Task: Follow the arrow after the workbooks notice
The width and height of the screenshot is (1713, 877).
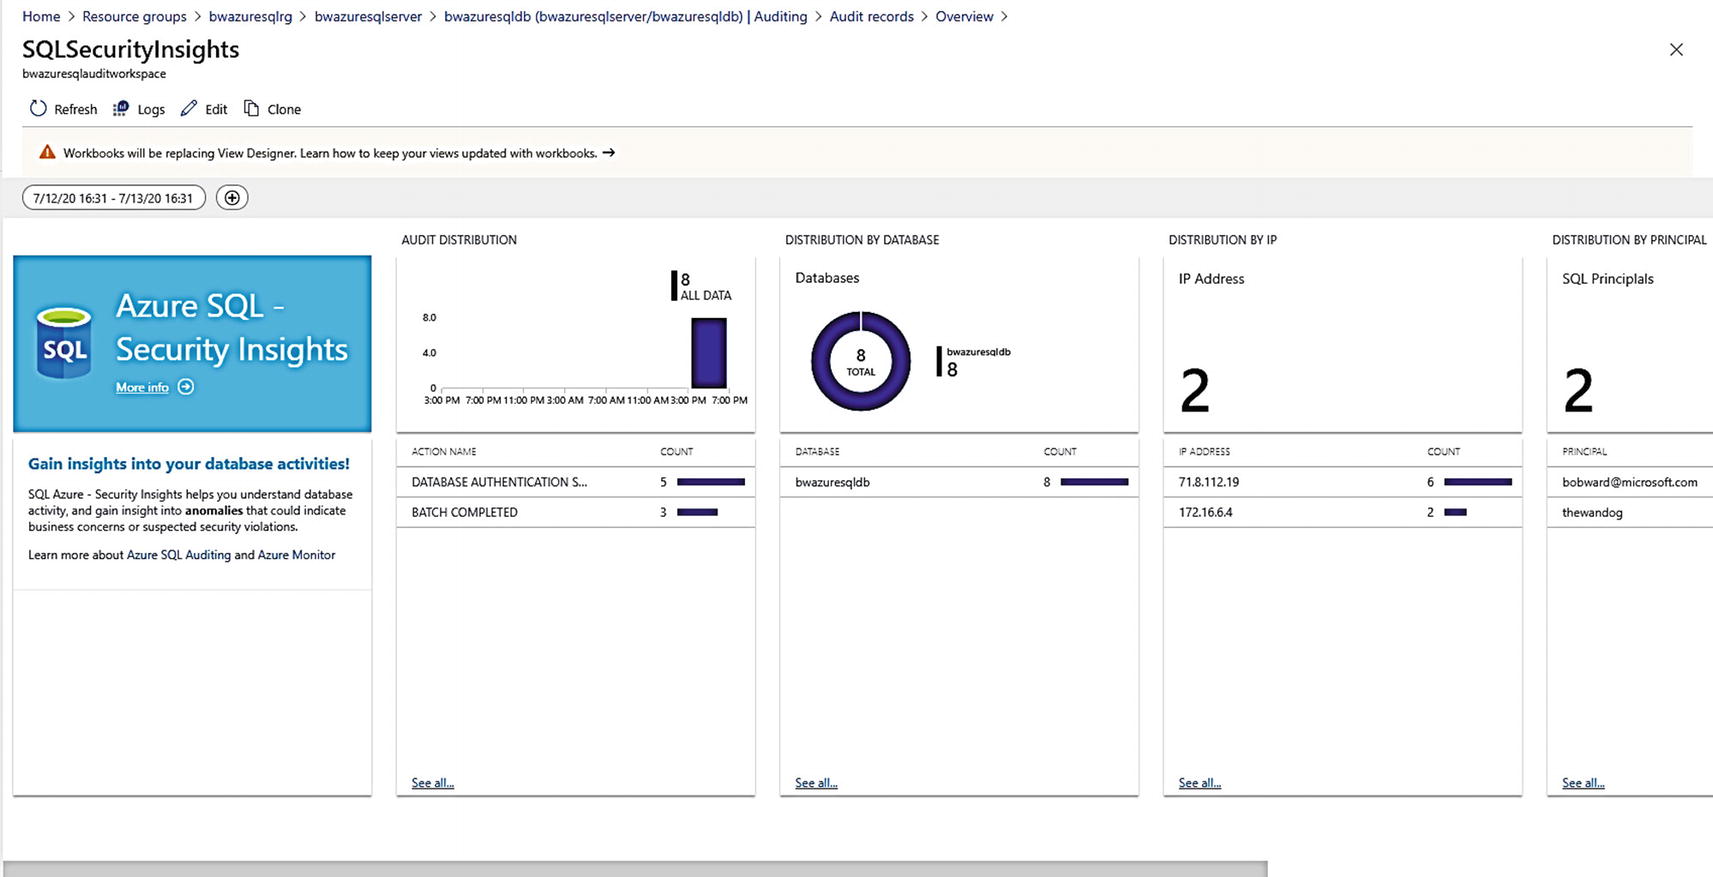Action: tap(608, 153)
